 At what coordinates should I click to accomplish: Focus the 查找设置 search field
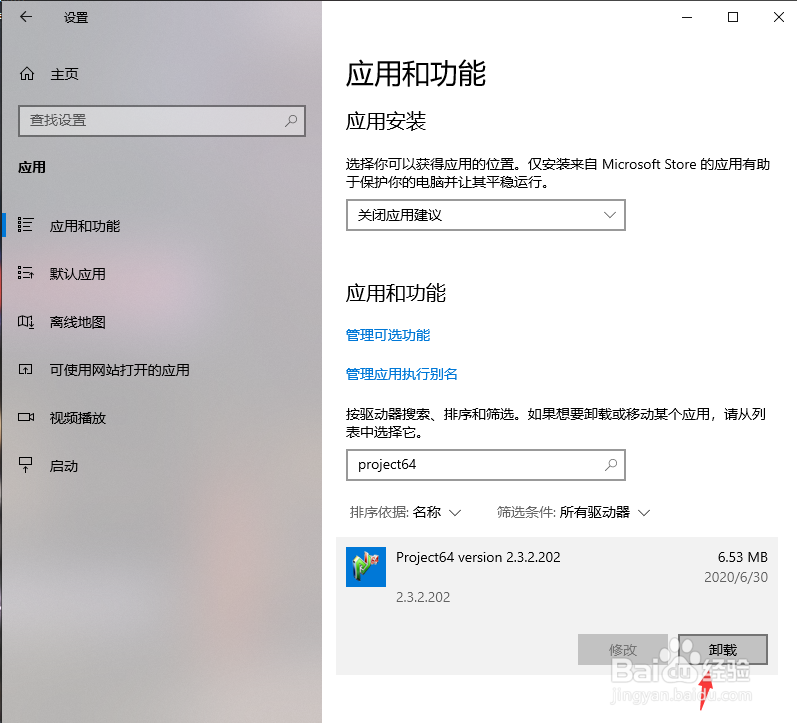[x=162, y=120]
